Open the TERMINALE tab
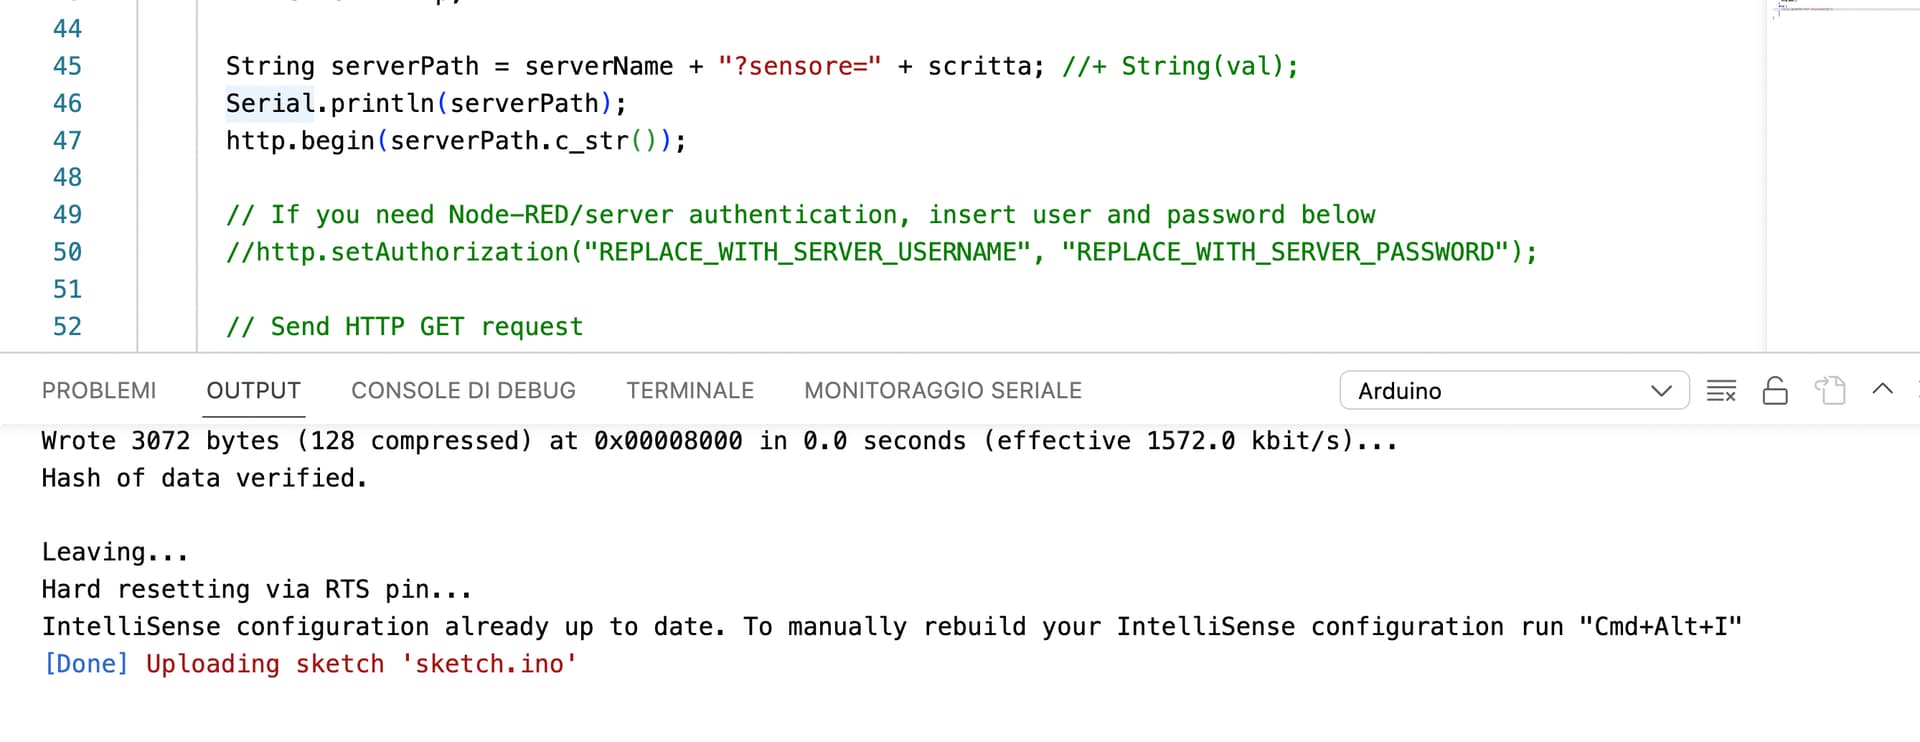1920x742 pixels. [x=690, y=390]
